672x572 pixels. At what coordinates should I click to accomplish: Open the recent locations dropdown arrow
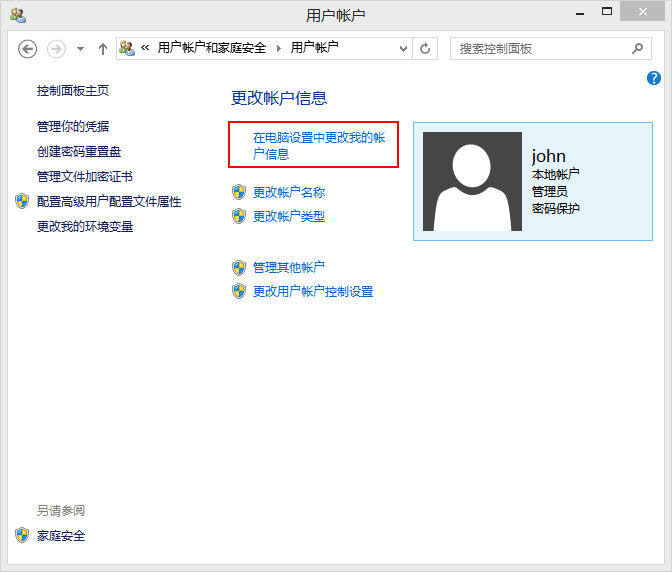(80, 49)
